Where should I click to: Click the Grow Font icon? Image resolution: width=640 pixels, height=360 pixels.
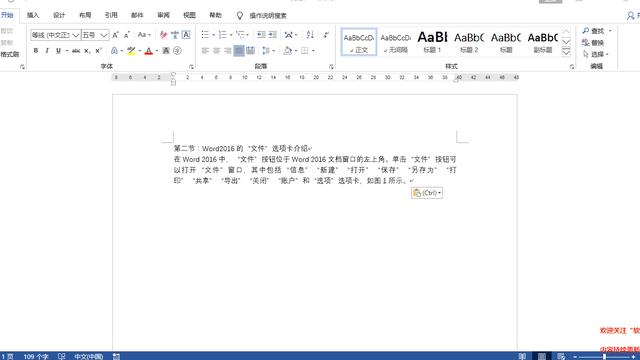coord(116,35)
